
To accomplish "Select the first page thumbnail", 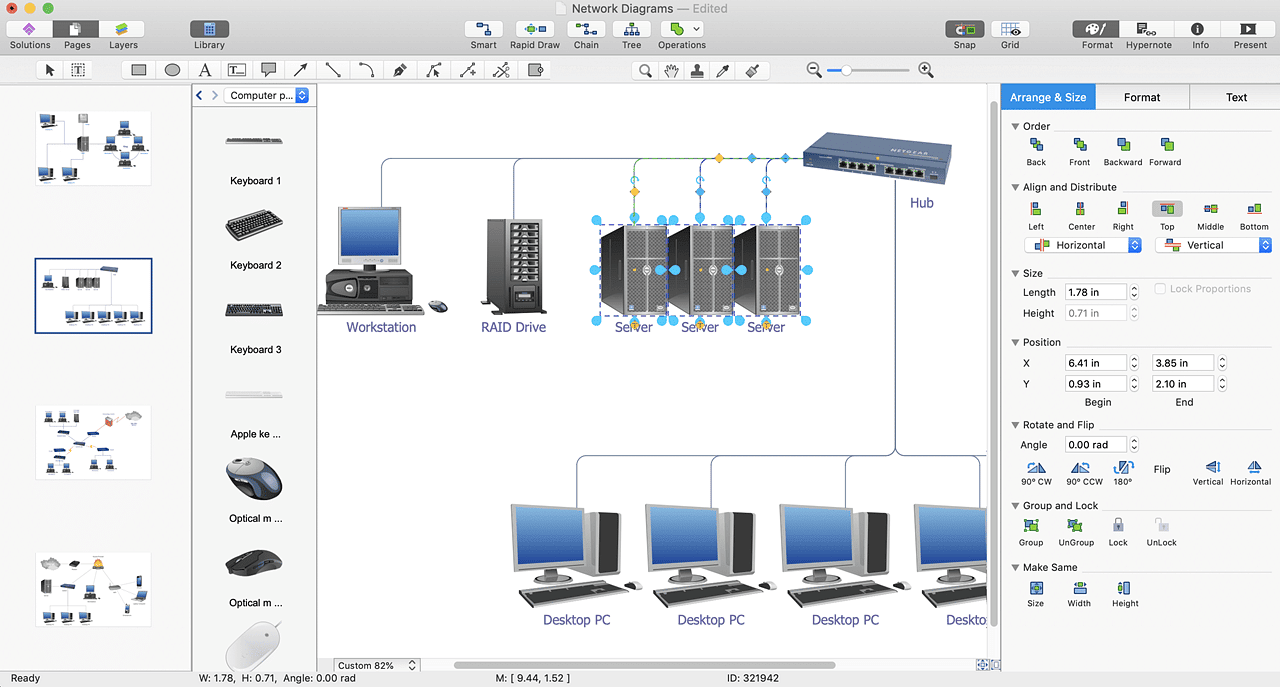I will pos(93,147).
